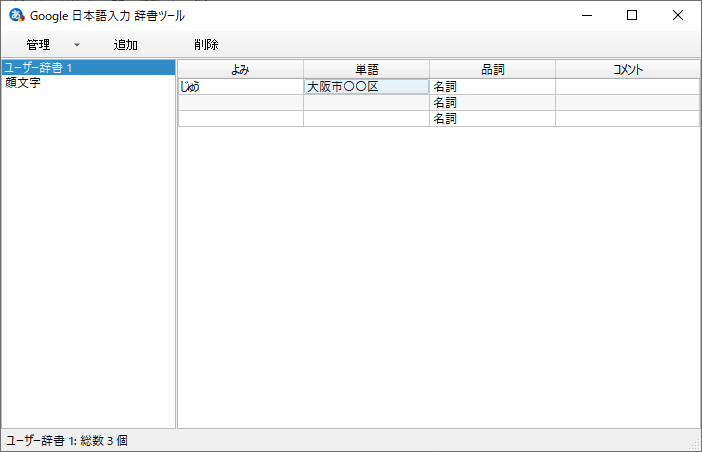Minimize the 辞書ツール window
Screen dimensions: 702x452
pos(587,15)
